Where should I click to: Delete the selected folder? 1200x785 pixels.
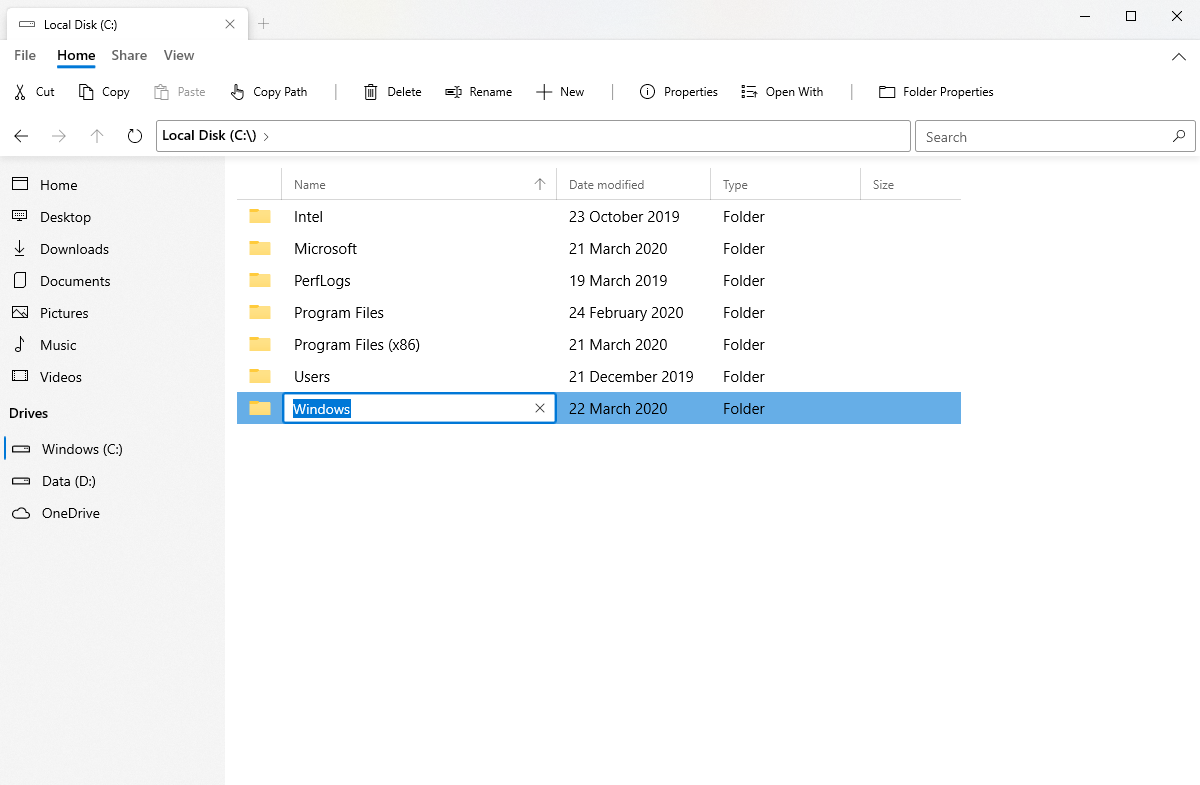[369, 91]
